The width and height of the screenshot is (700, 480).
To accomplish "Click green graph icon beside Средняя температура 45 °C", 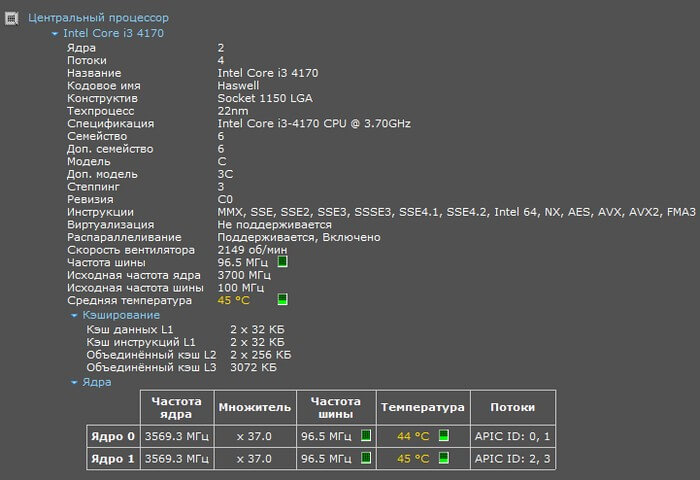I will click(282, 300).
